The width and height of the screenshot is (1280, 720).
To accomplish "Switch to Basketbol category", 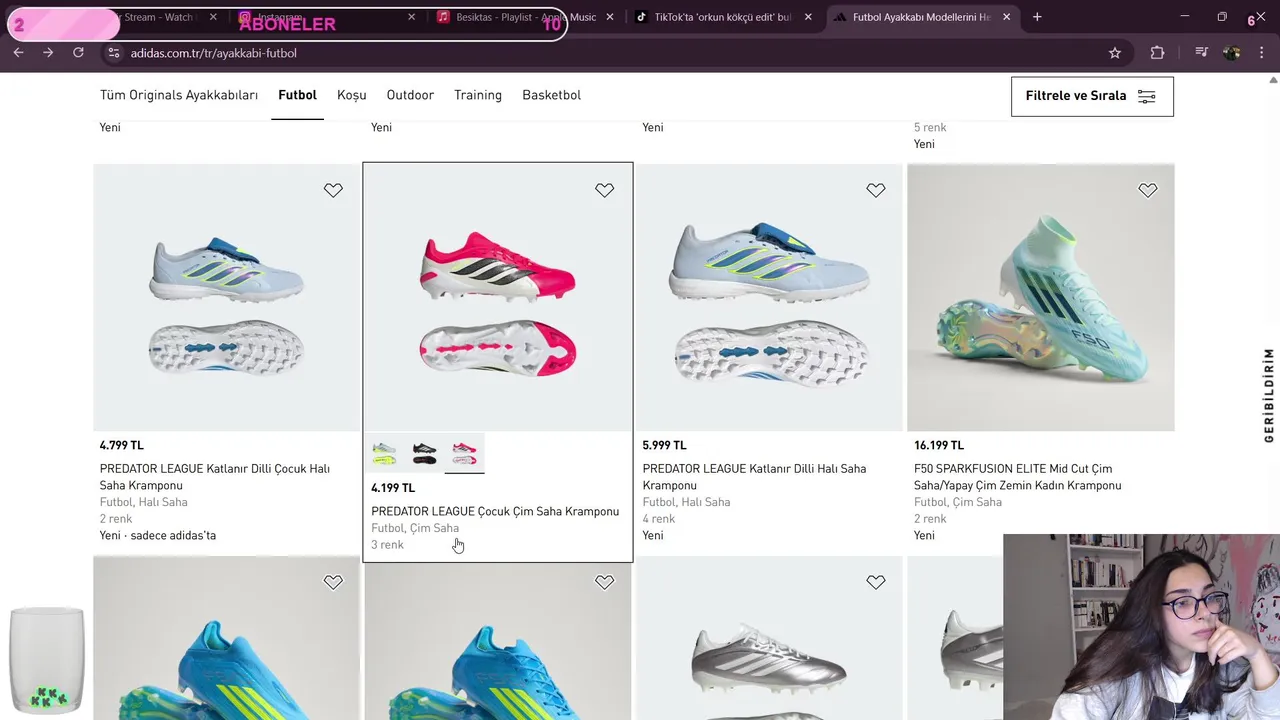I will 551,95.
